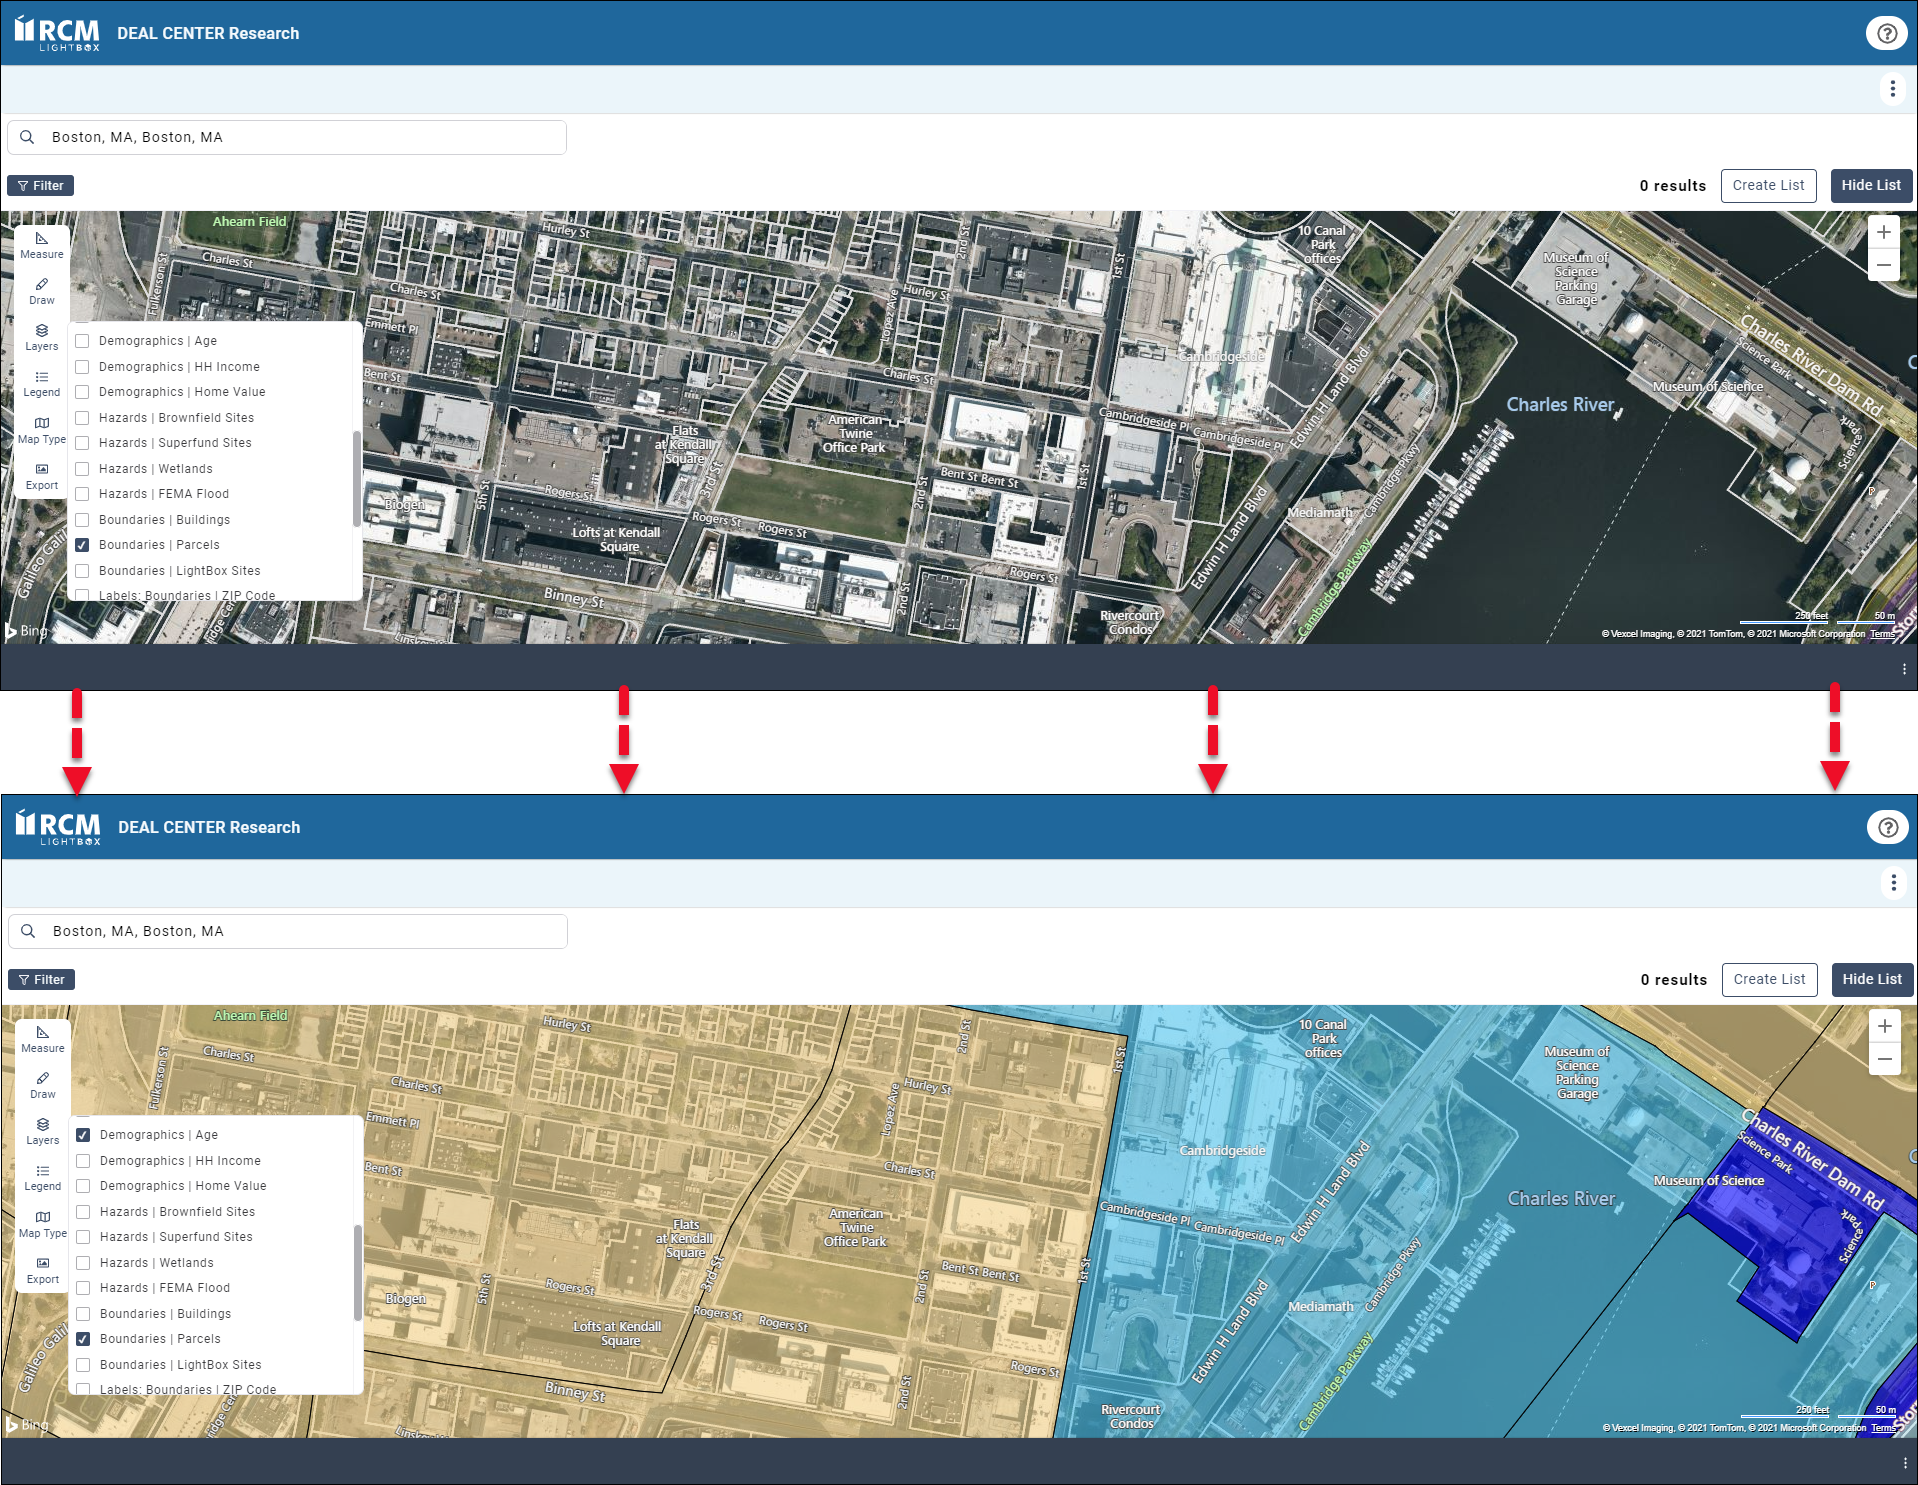1918x1485 pixels.
Task: Click the Layers icon on the aerial-only map
Action: point(42,336)
